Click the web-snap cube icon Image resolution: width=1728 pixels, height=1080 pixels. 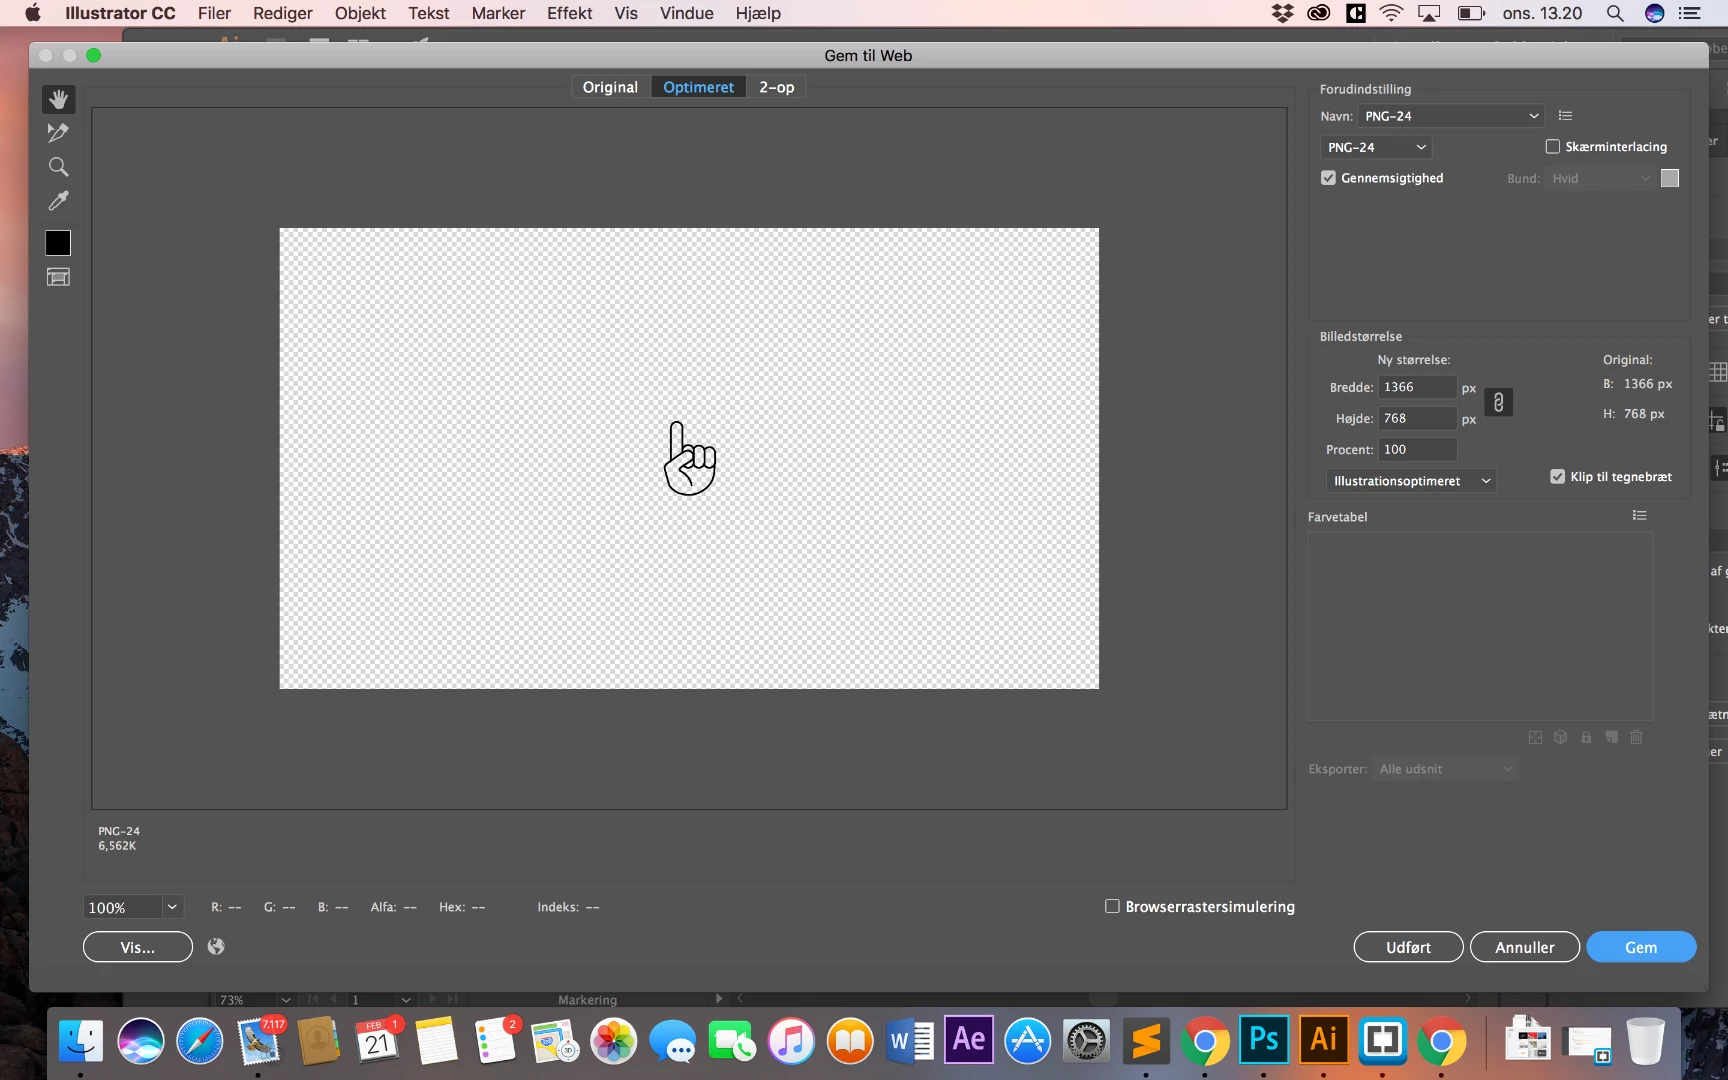(1560, 737)
